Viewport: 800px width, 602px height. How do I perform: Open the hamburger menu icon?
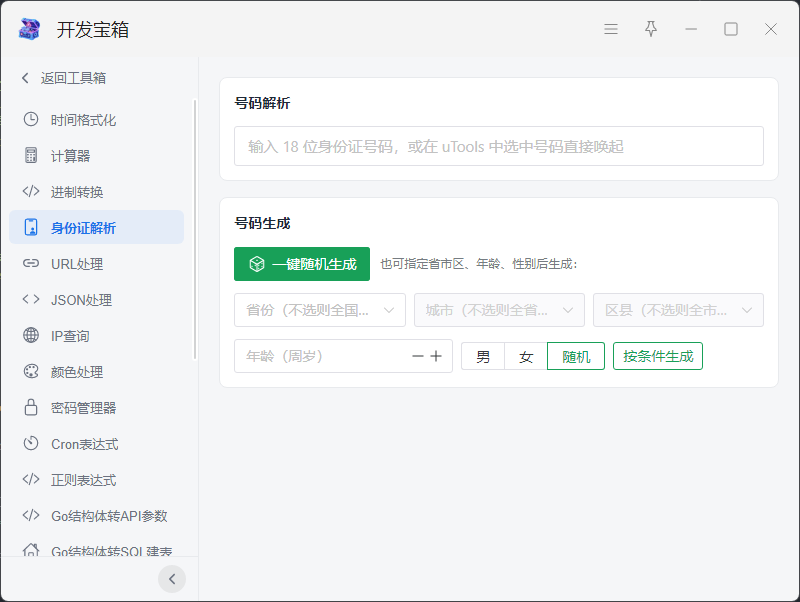(x=611, y=29)
